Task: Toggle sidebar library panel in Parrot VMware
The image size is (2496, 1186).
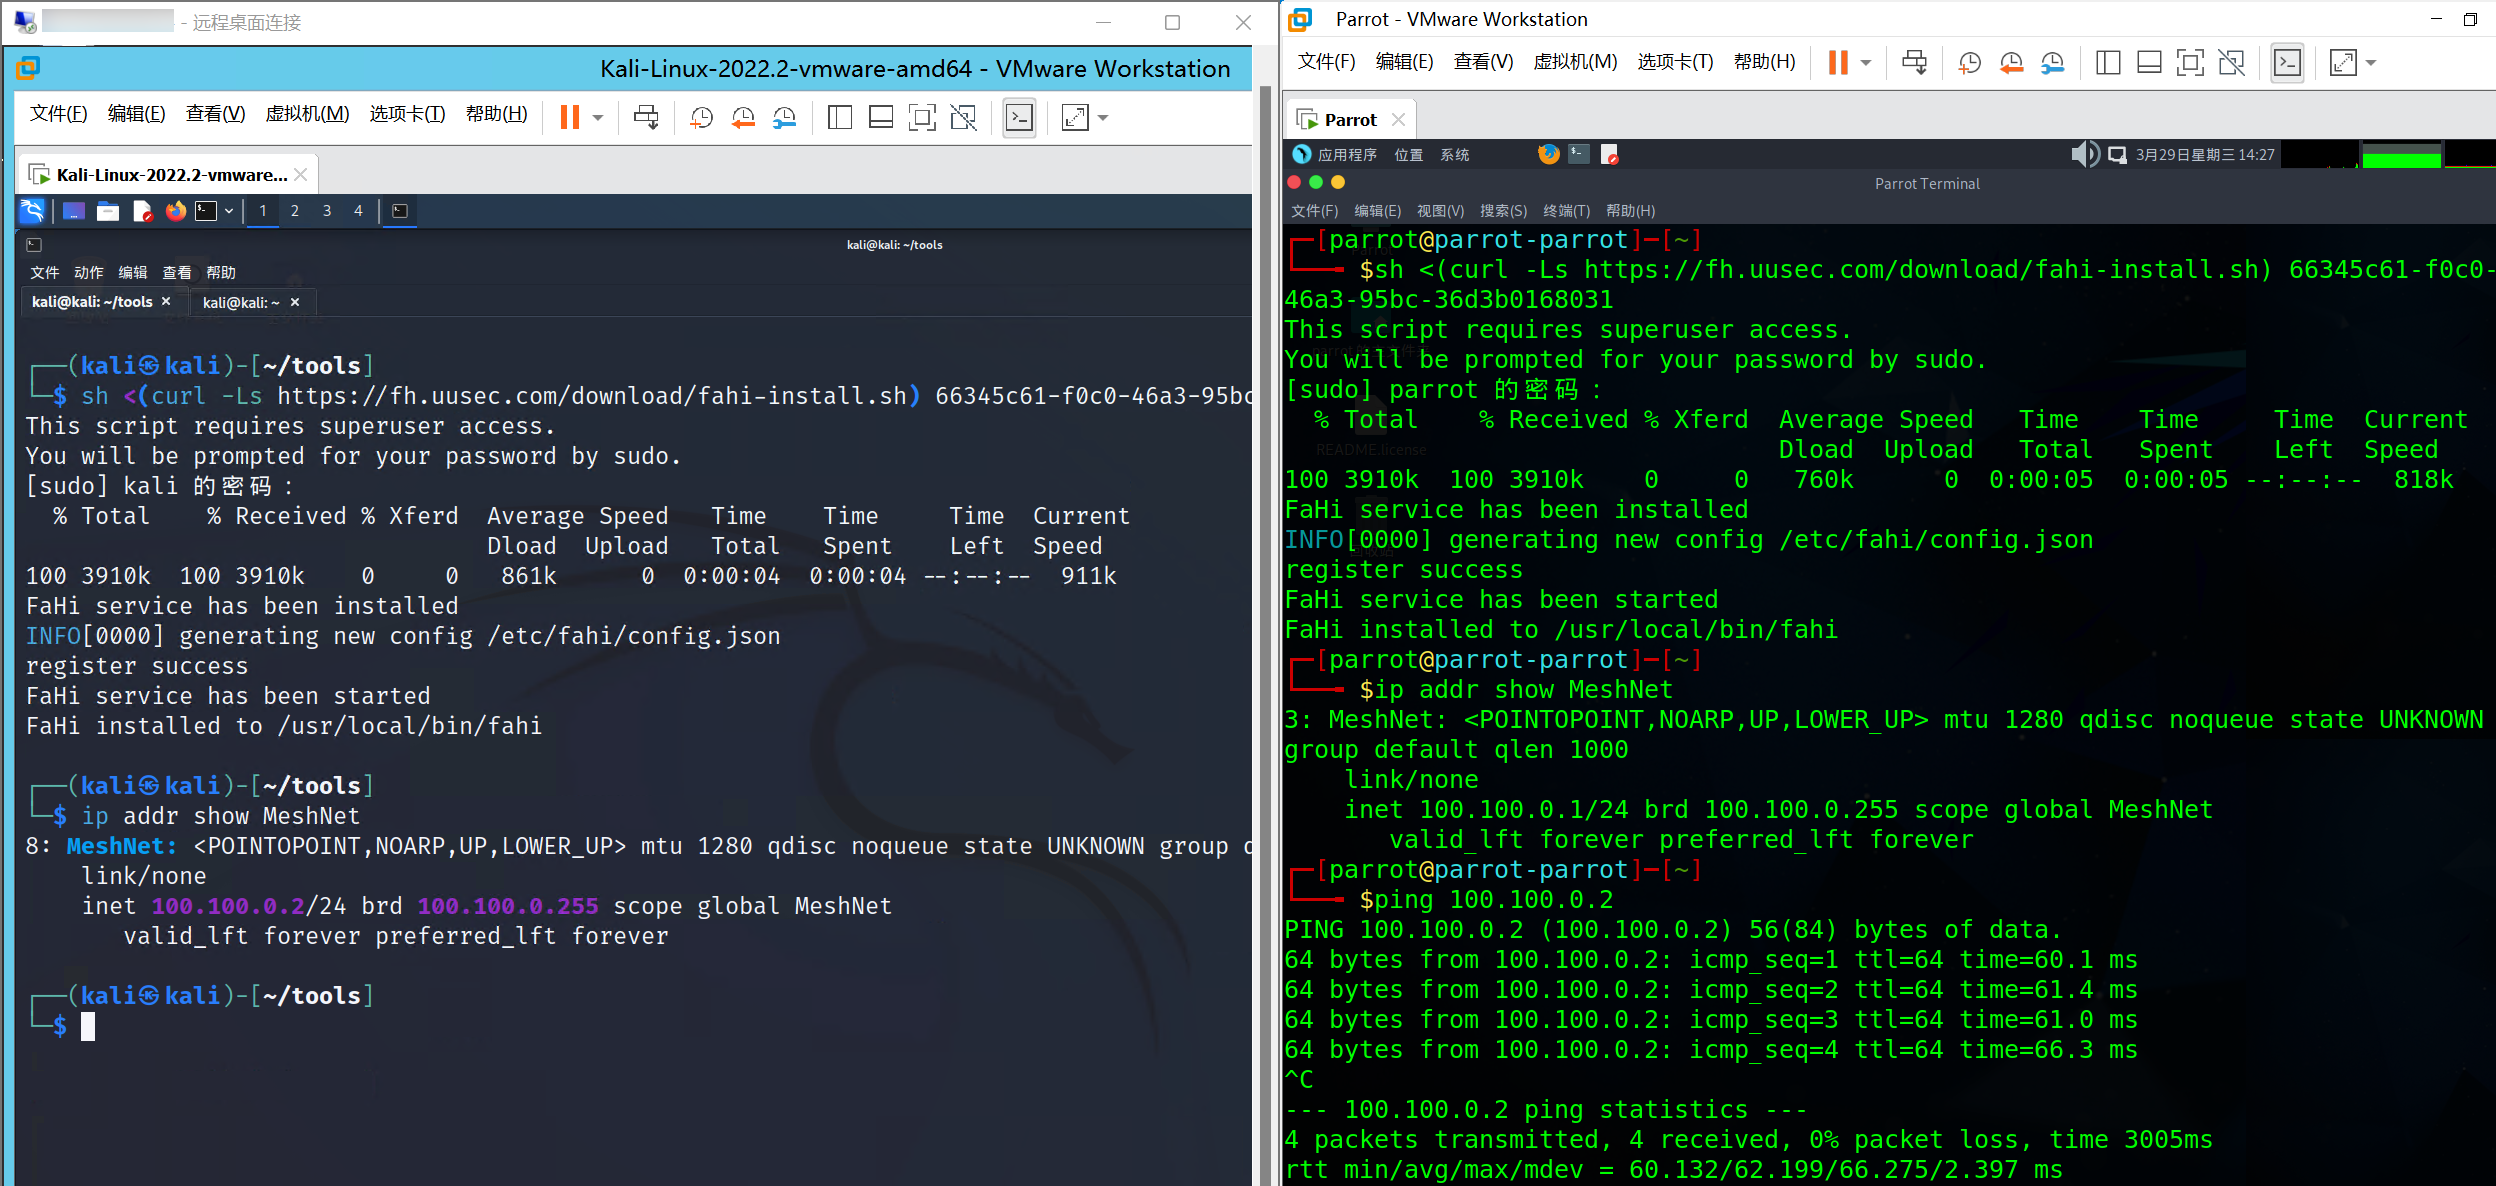Action: point(2107,63)
